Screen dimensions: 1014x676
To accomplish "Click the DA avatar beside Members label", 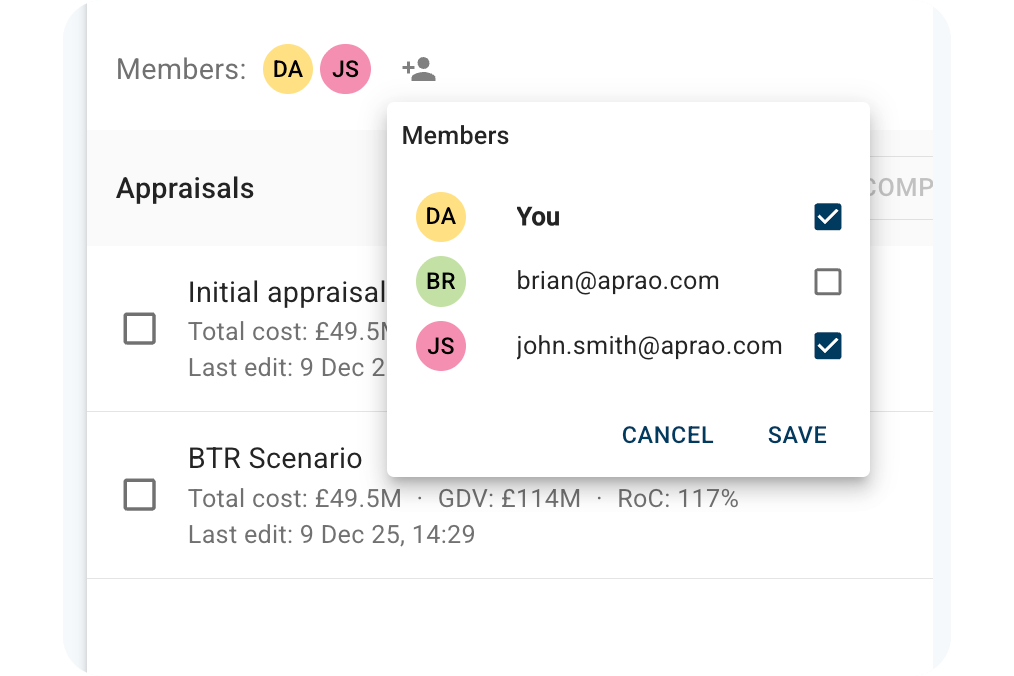I will pos(288,70).
